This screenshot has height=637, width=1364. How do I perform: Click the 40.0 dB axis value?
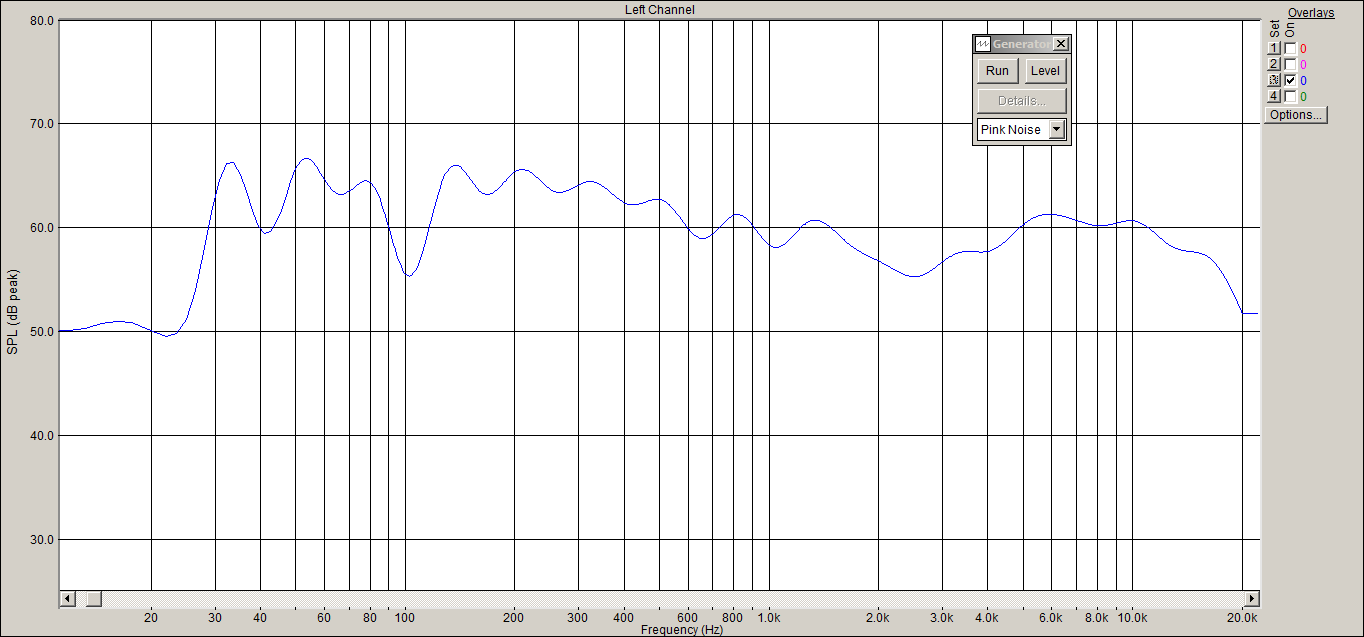click(40, 436)
